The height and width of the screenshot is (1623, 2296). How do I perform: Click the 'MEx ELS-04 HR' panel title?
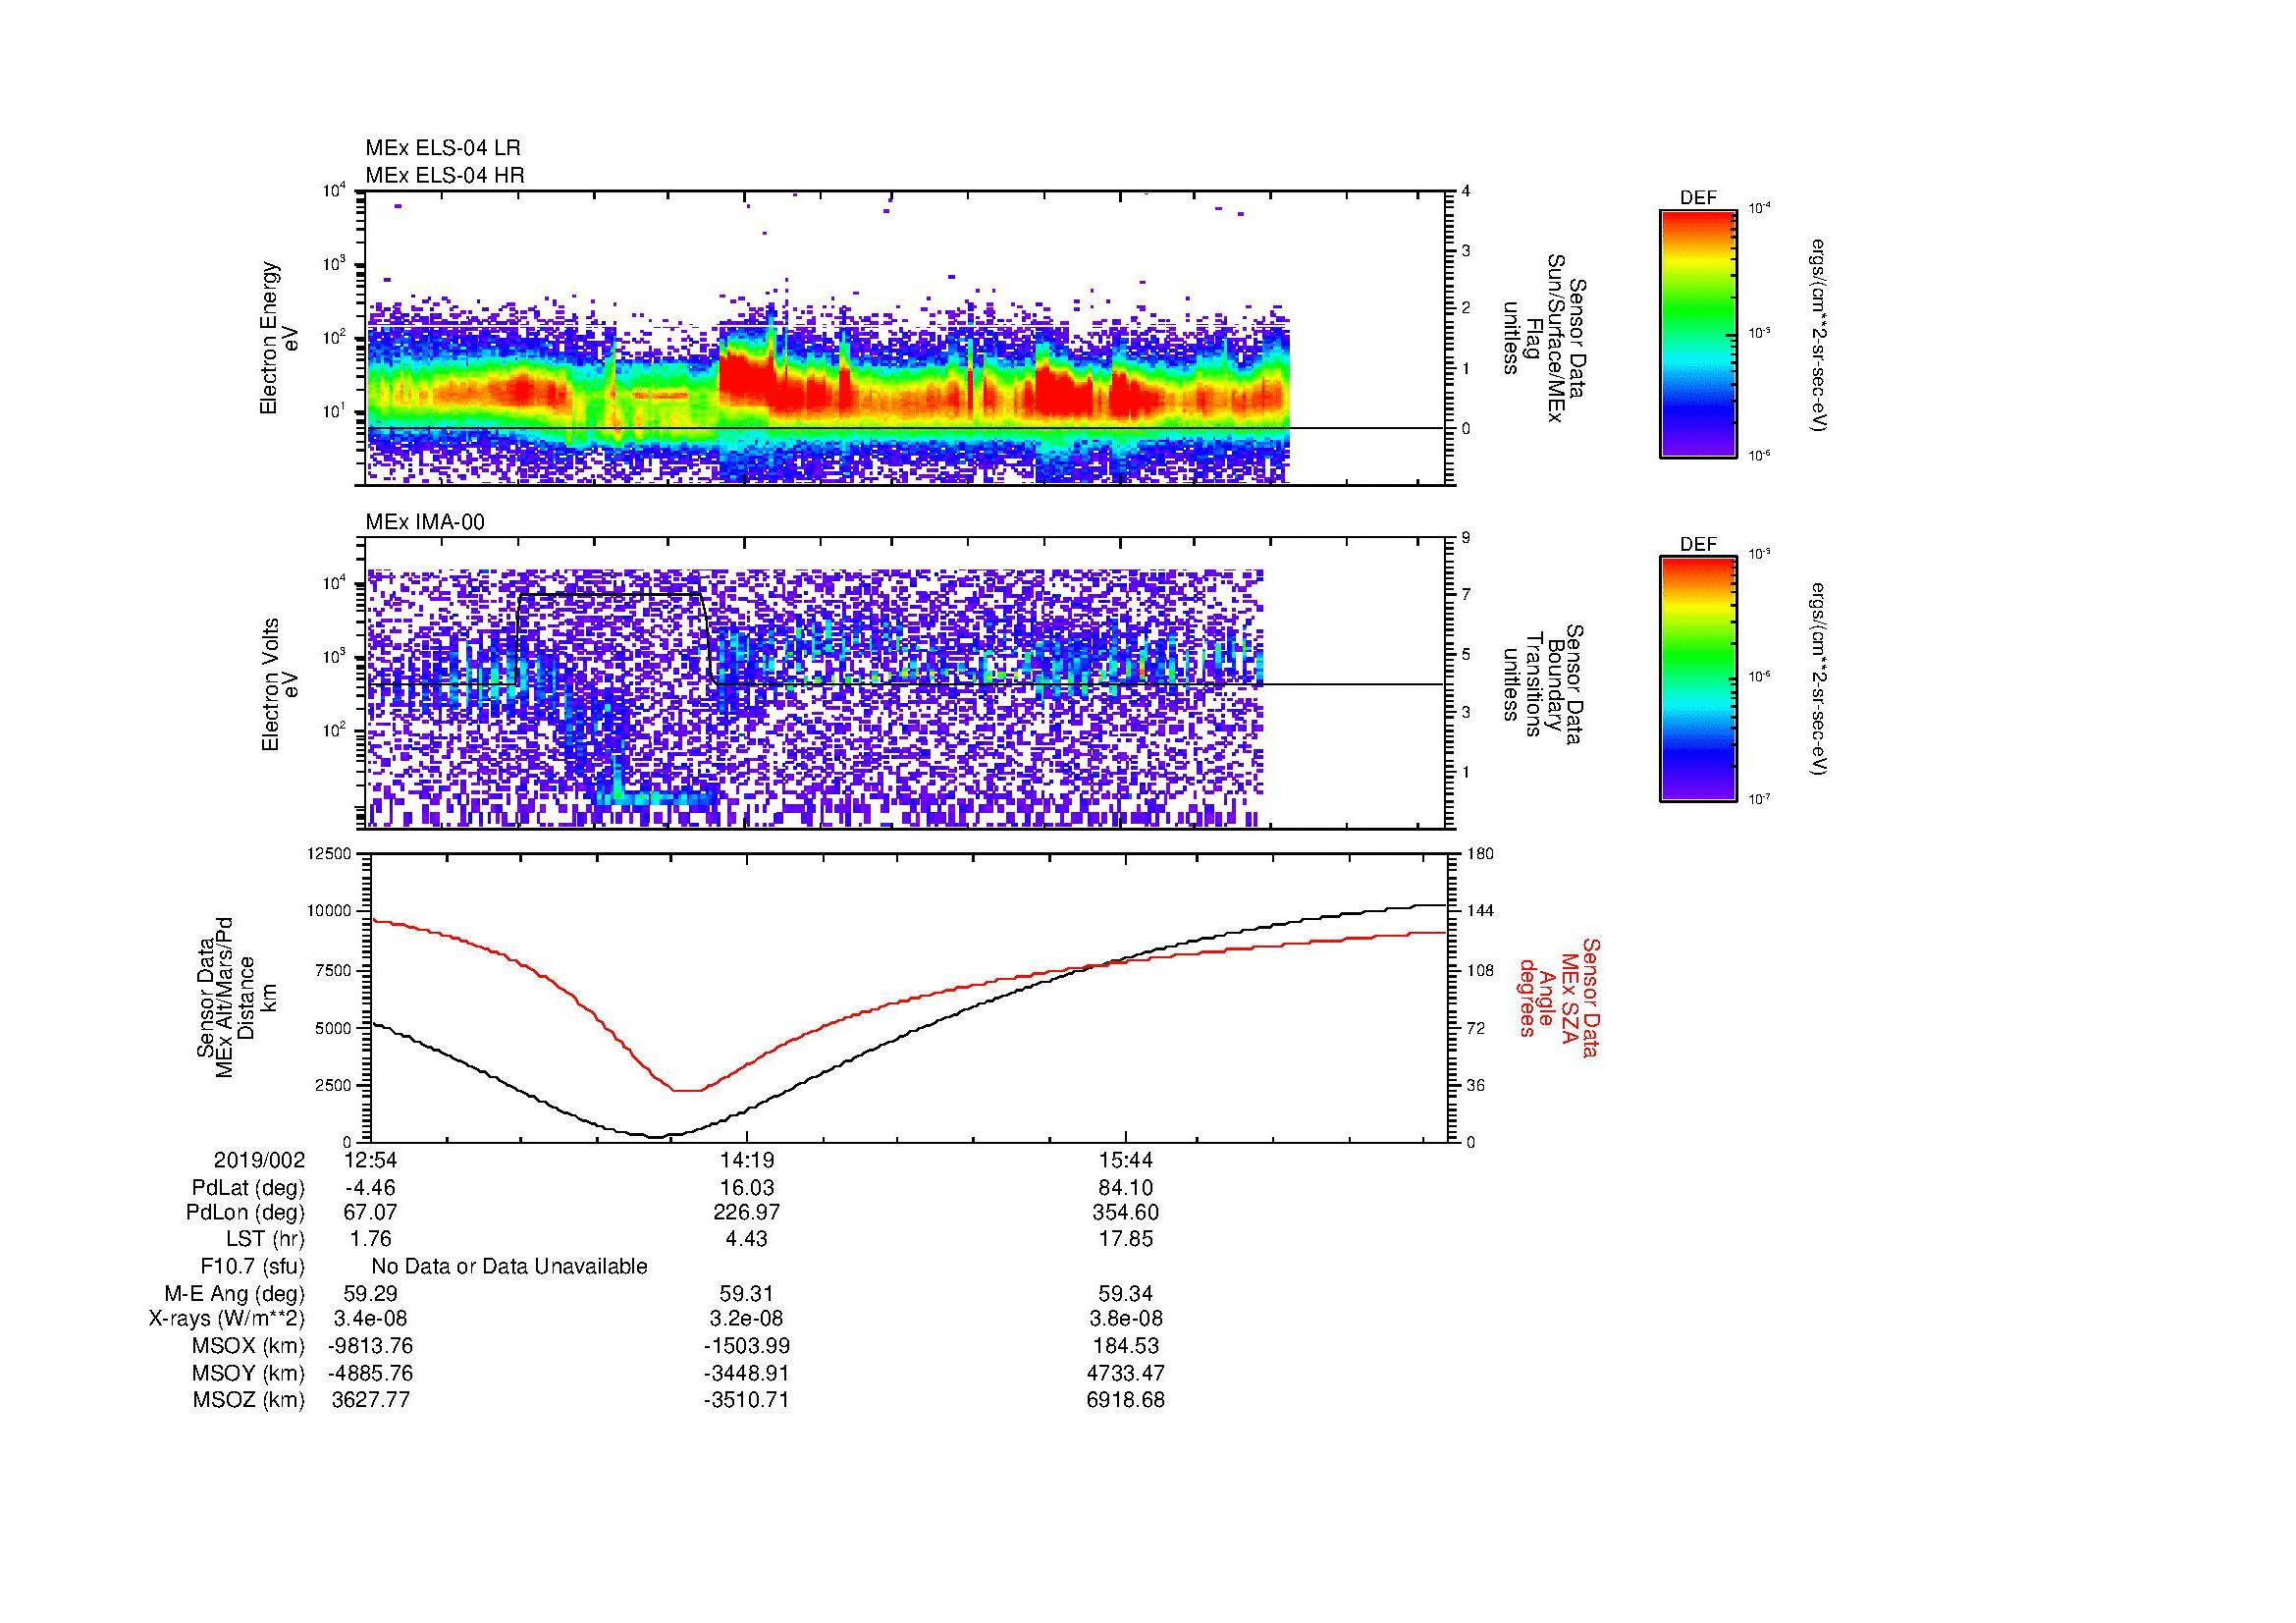point(444,175)
